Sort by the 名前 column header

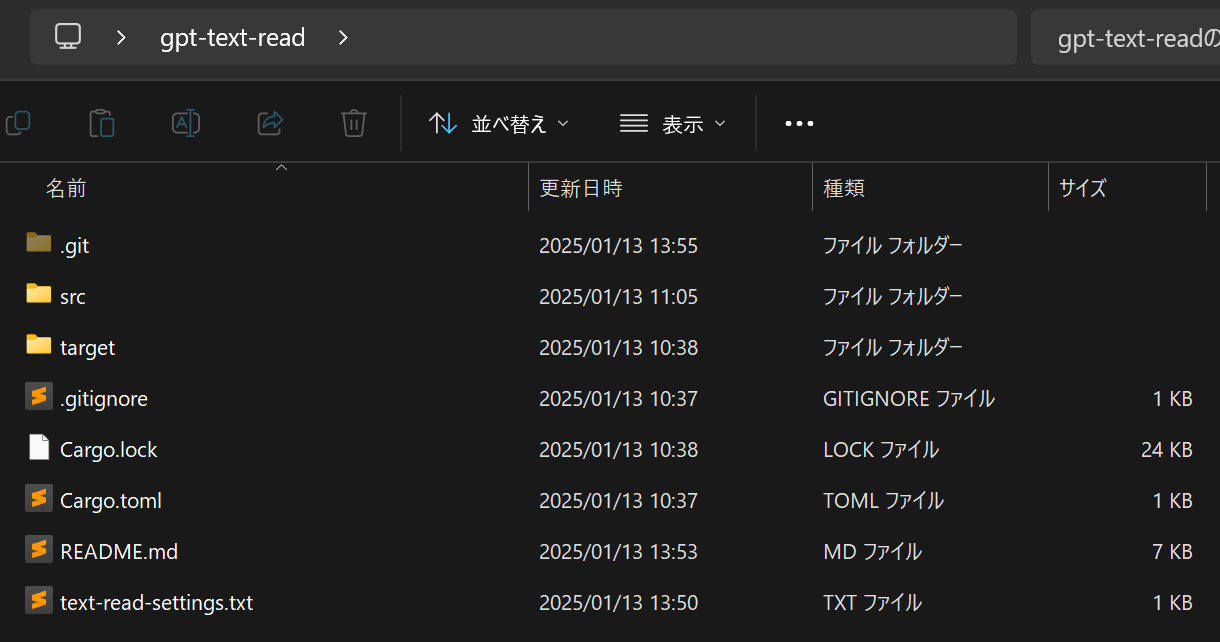(x=66, y=188)
